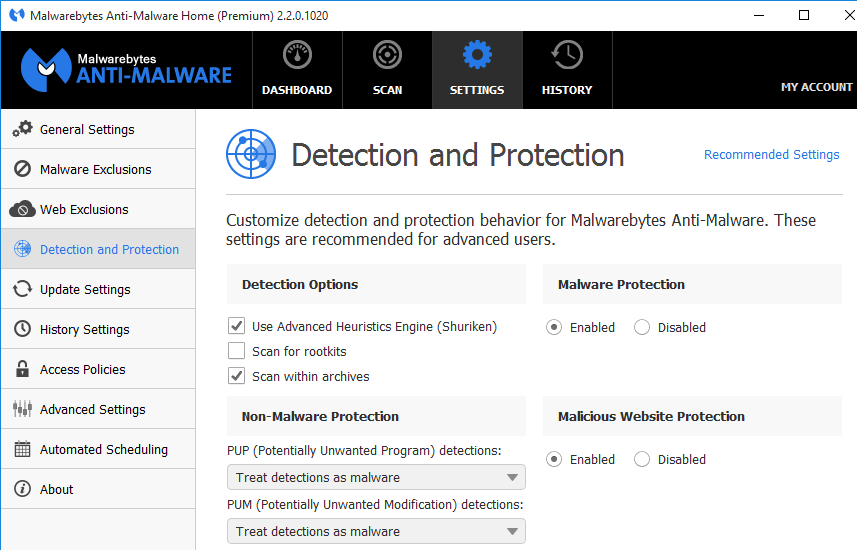Open About in sidebar
Image resolution: width=857 pixels, height=550 pixels.
click(98, 488)
